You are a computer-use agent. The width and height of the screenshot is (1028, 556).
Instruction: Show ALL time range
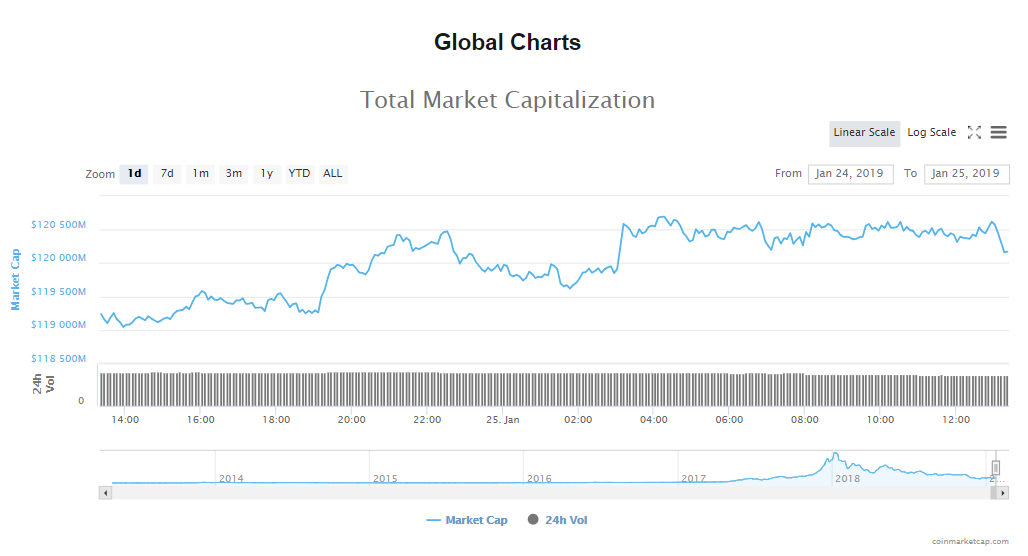coord(333,174)
